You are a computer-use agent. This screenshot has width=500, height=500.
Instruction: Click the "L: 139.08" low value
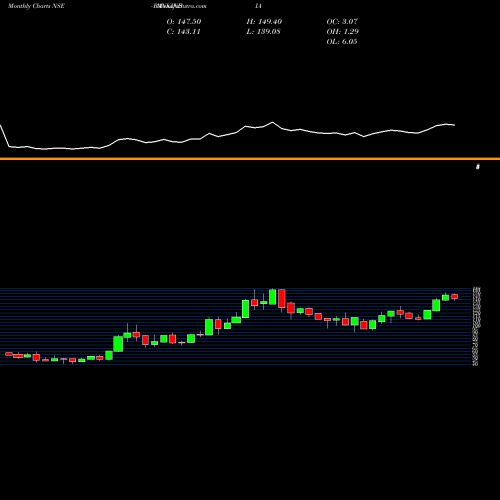click(263, 32)
